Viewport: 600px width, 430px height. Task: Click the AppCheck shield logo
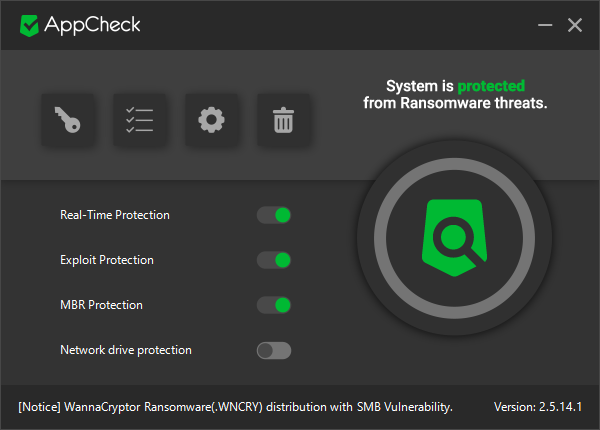tap(30, 25)
